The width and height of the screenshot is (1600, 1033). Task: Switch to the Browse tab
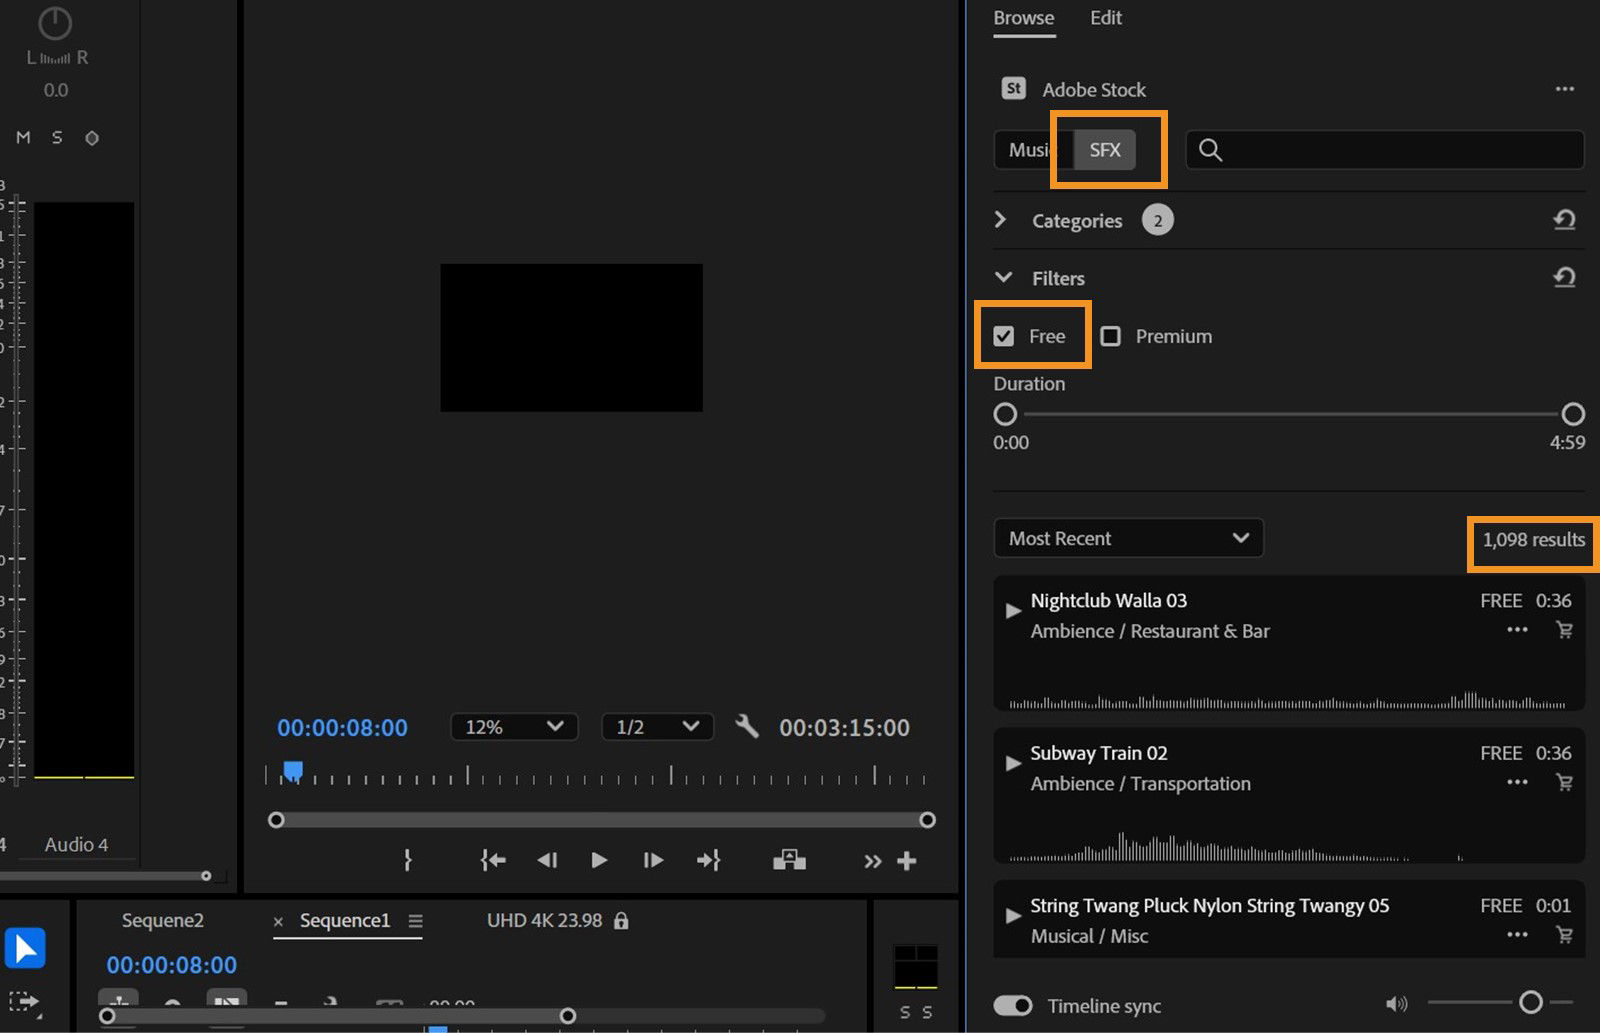coord(1024,18)
